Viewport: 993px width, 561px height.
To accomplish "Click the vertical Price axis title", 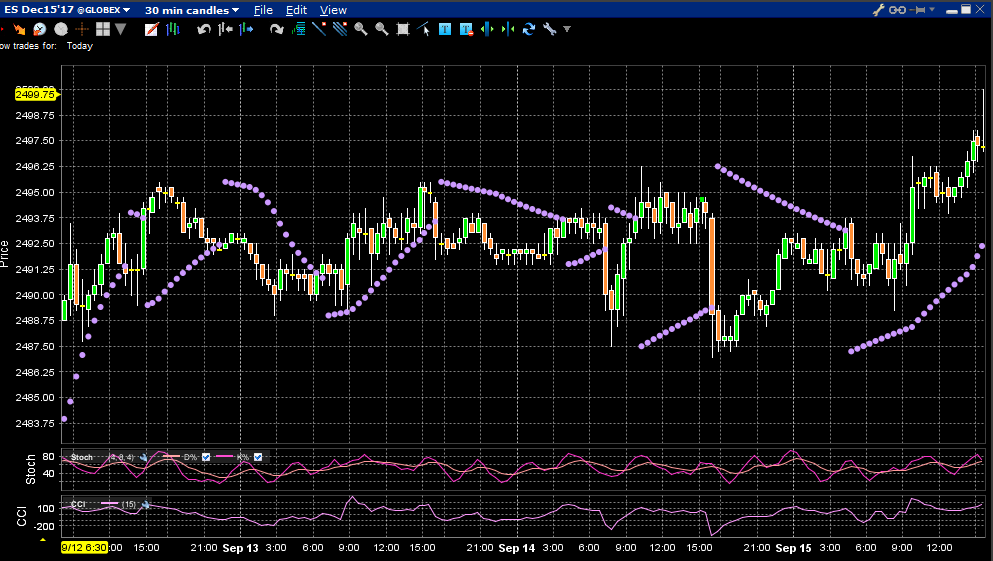I will tap(4, 253).
